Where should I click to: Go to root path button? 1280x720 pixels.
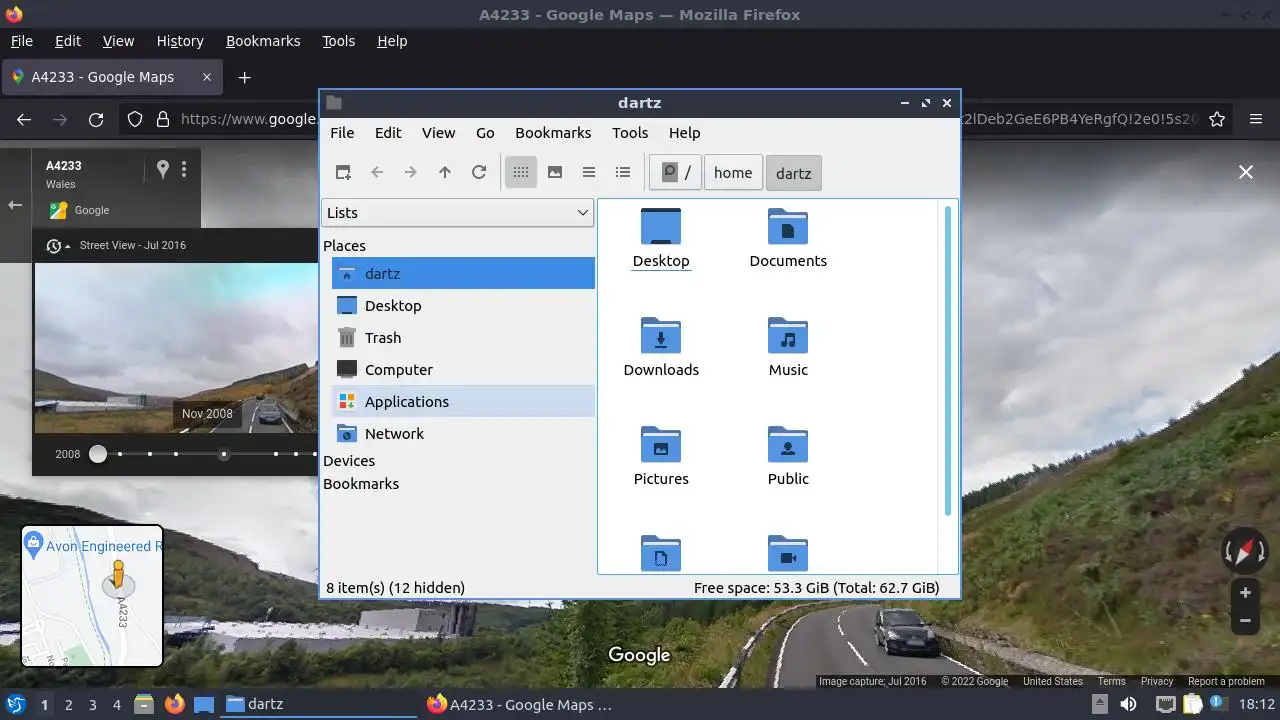tap(675, 172)
